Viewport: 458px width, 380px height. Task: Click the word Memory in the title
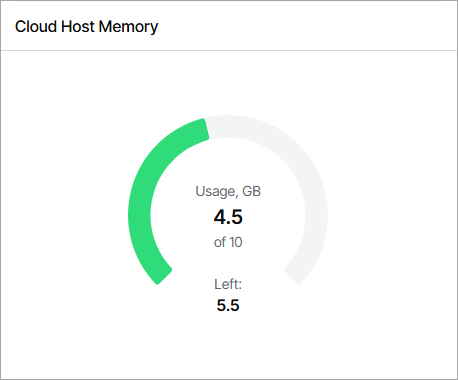(x=128, y=27)
